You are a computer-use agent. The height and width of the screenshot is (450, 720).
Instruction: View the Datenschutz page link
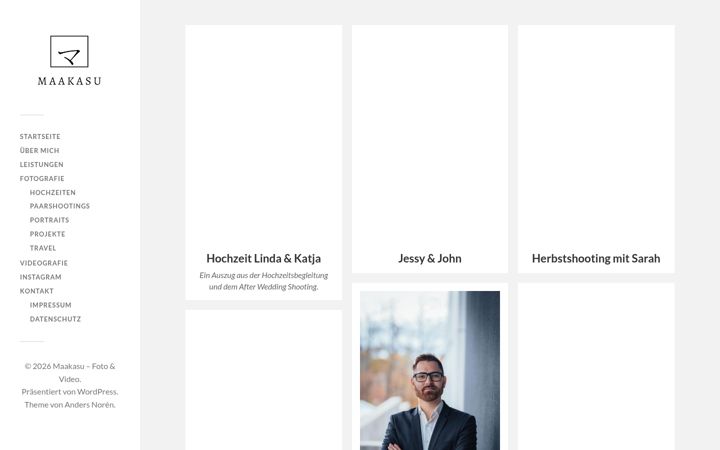[x=56, y=319]
